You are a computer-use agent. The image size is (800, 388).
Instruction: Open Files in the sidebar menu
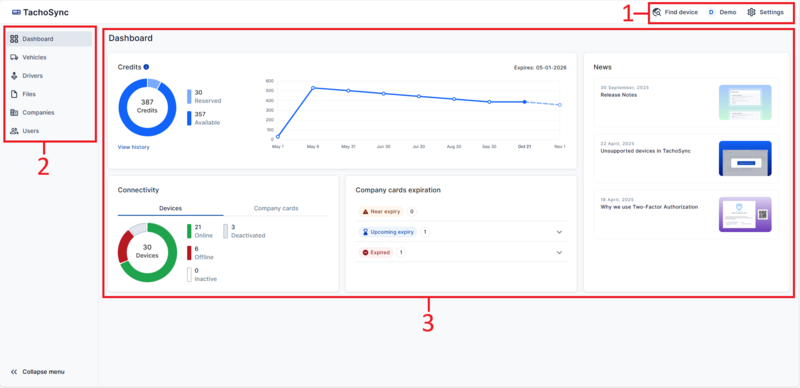point(49,94)
